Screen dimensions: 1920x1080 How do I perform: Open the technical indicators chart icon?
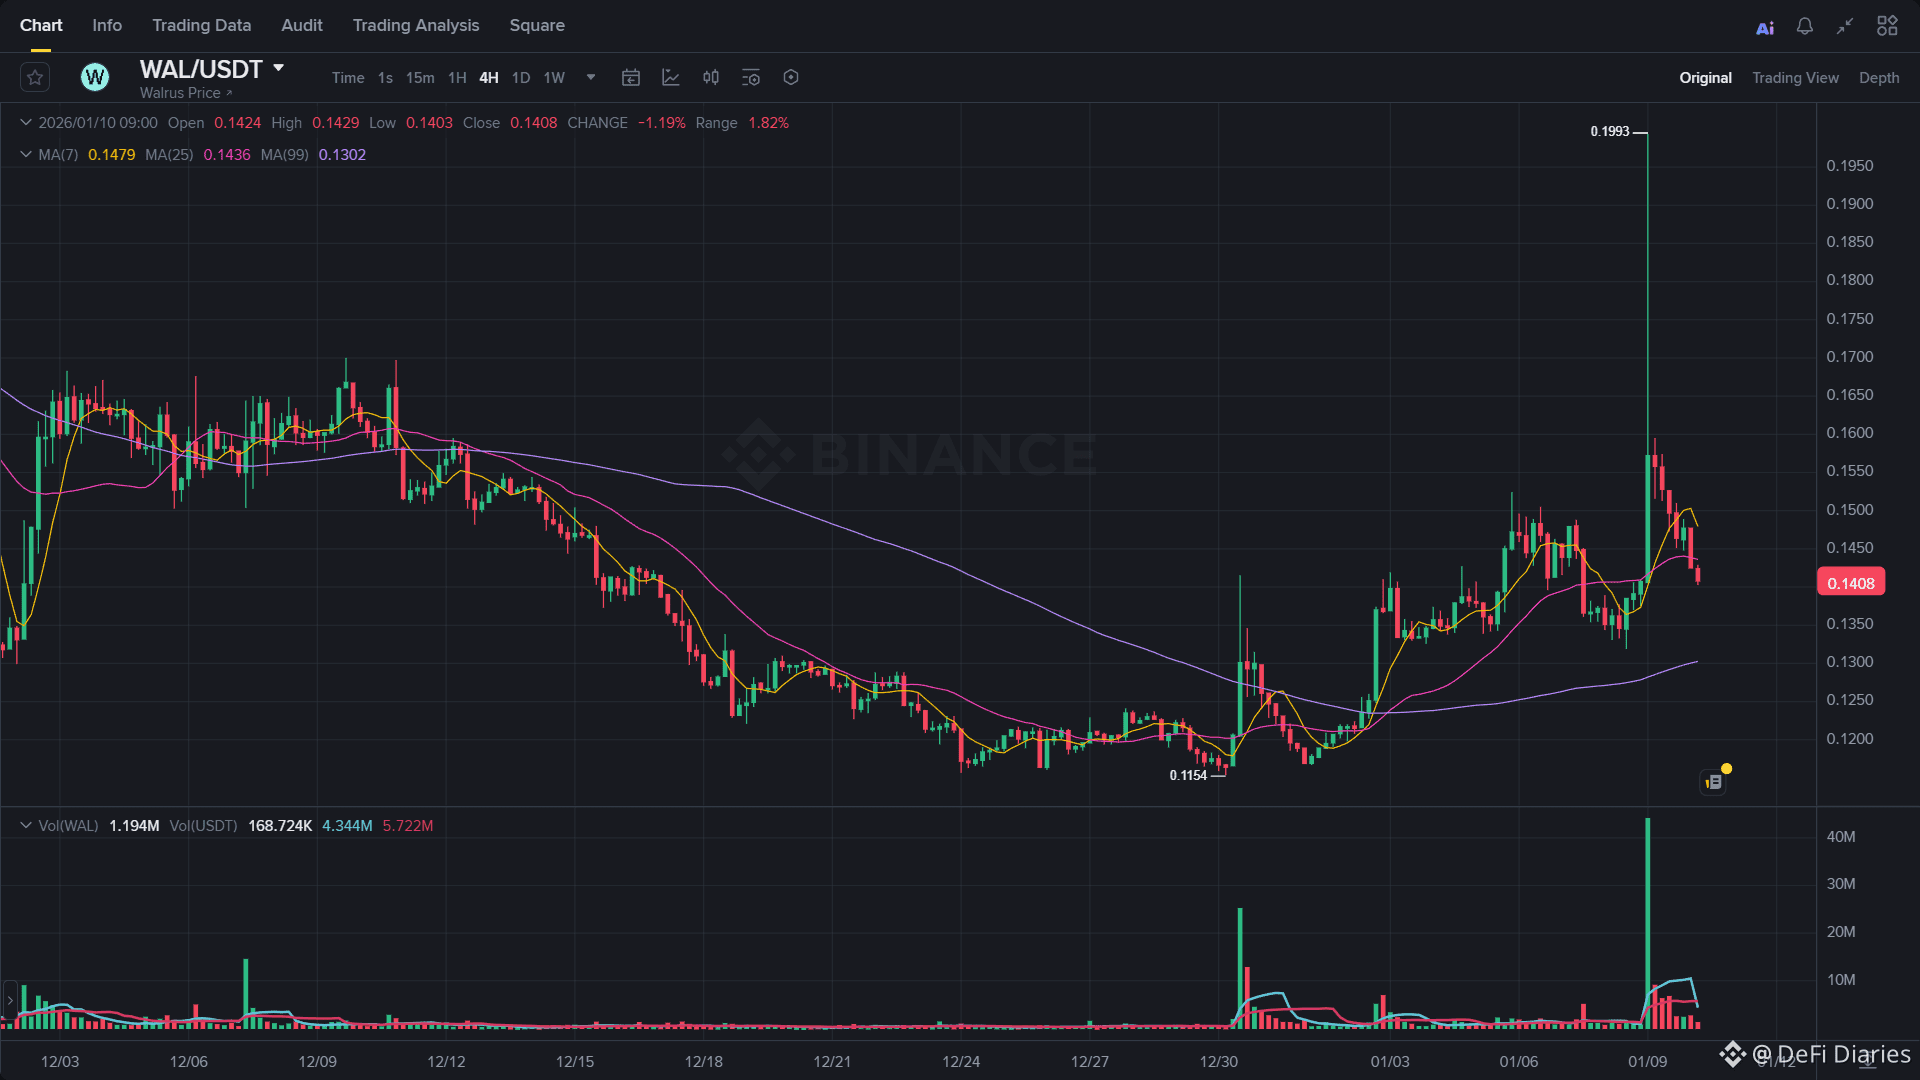pos(670,77)
